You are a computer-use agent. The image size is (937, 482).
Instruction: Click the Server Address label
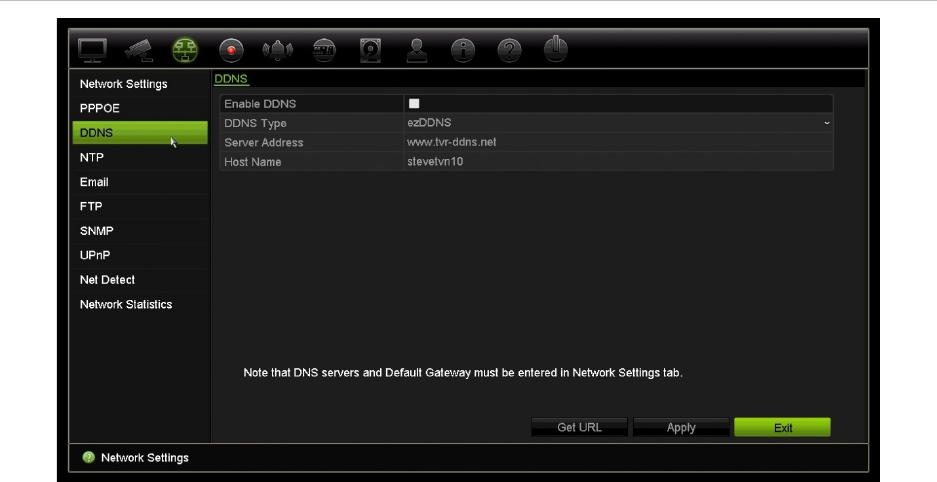pos(264,142)
